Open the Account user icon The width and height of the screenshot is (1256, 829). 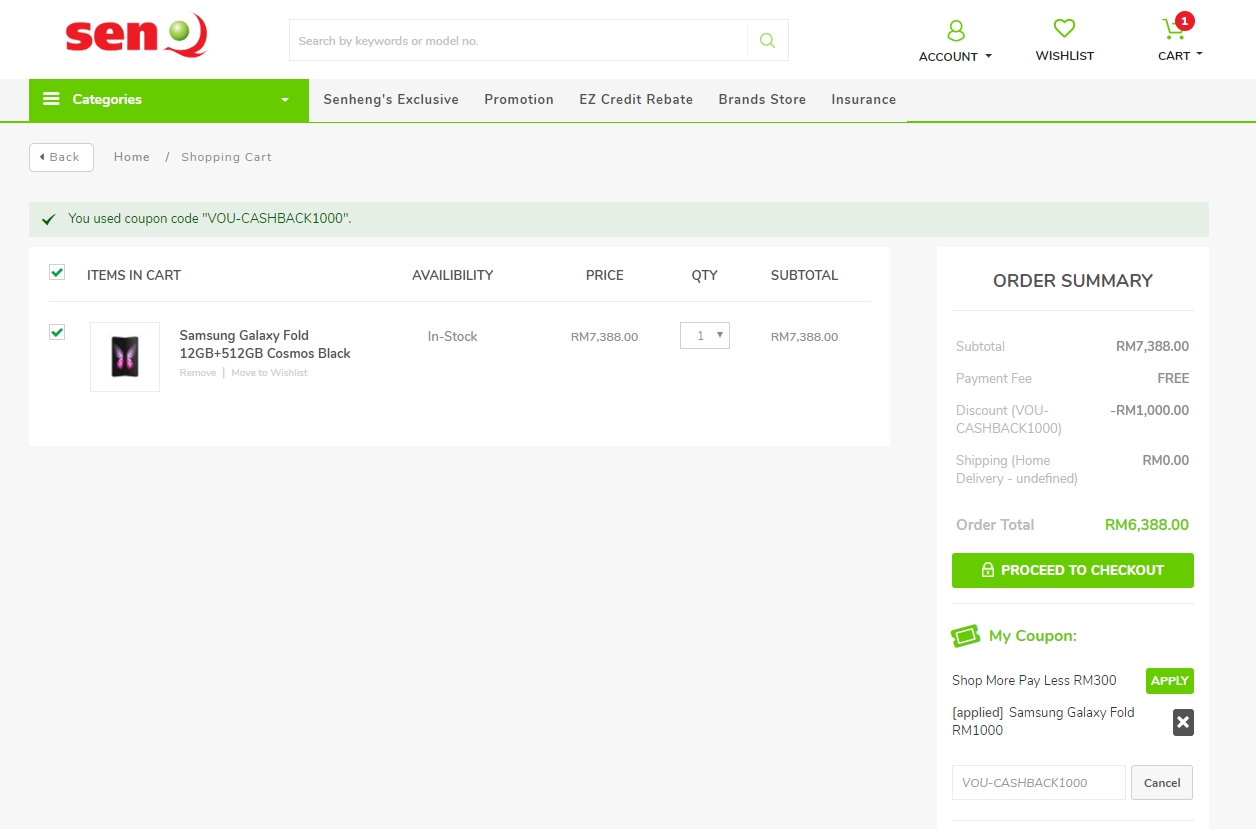click(x=955, y=30)
